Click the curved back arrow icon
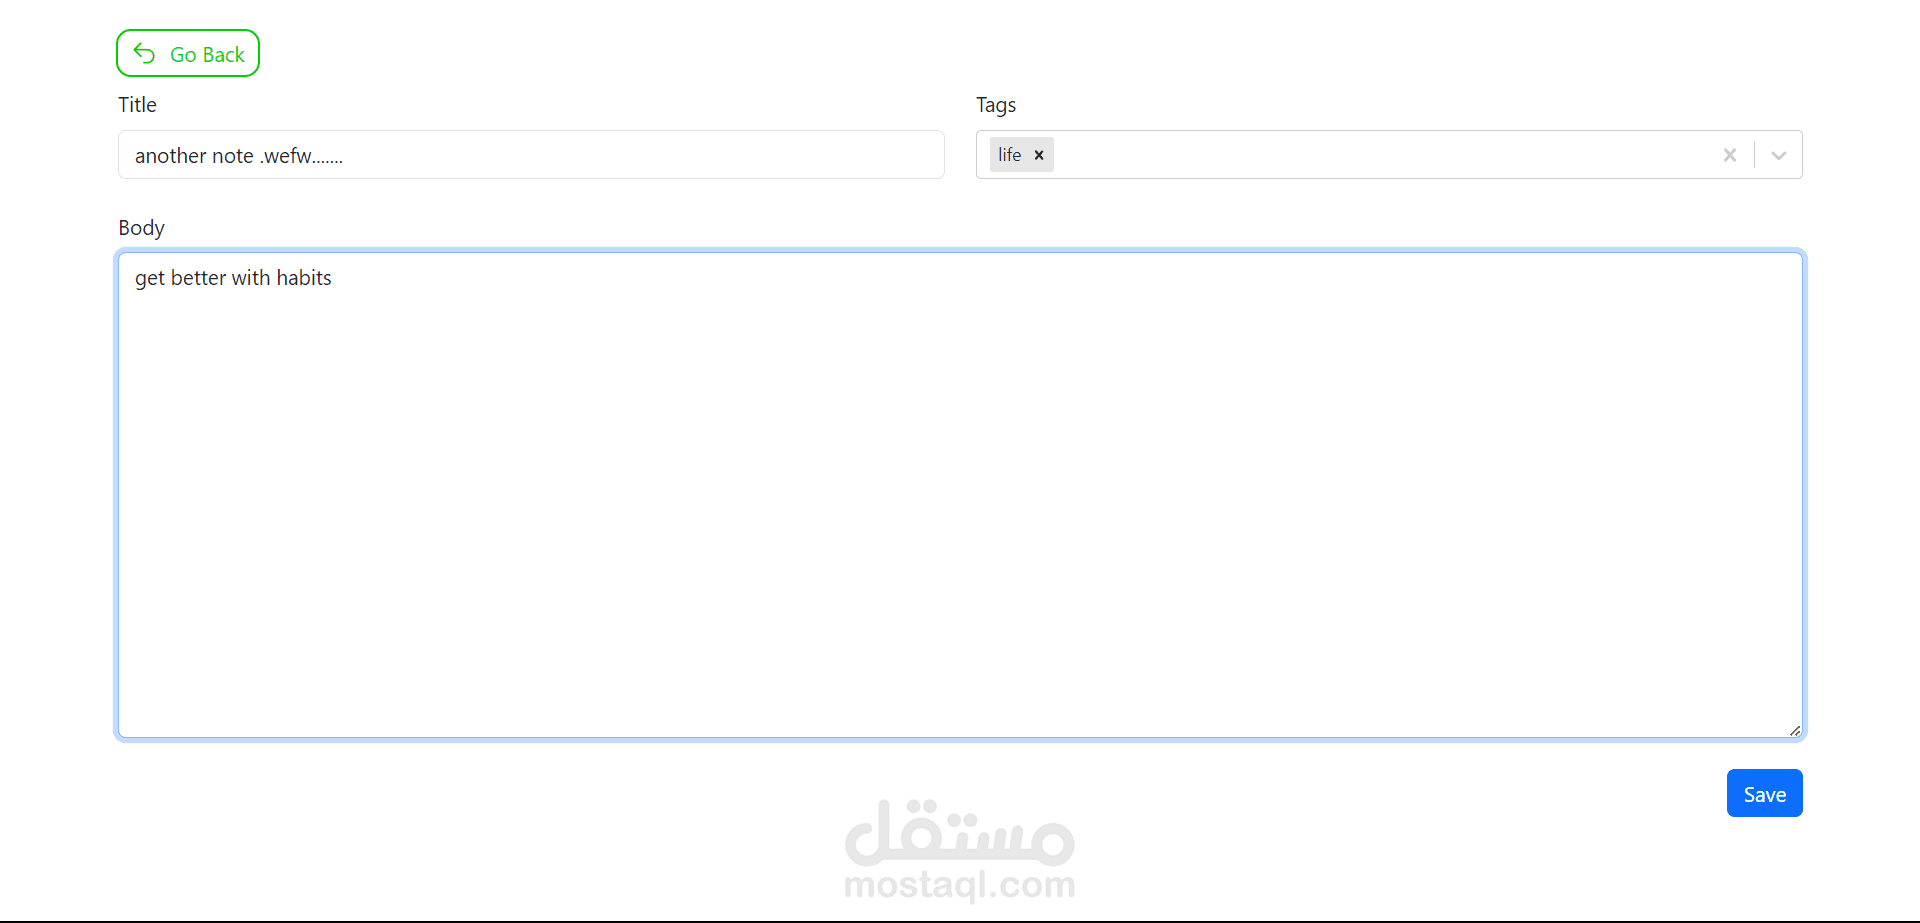 [144, 53]
